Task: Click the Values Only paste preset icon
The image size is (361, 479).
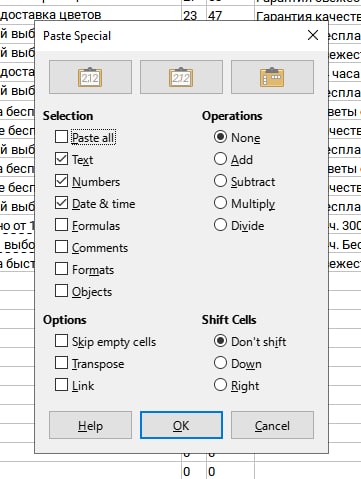Action: (90, 77)
